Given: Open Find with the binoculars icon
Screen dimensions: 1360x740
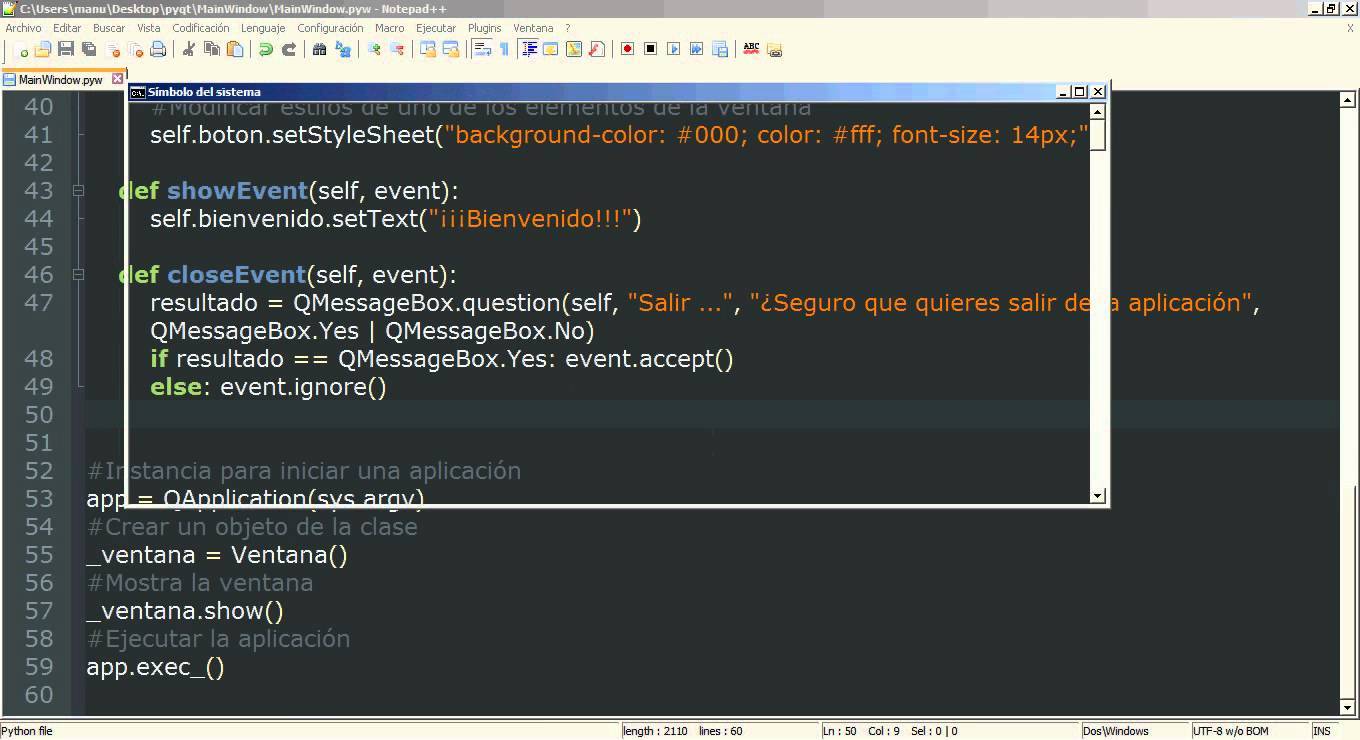Looking at the screenshot, I should click(x=320, y=49).
